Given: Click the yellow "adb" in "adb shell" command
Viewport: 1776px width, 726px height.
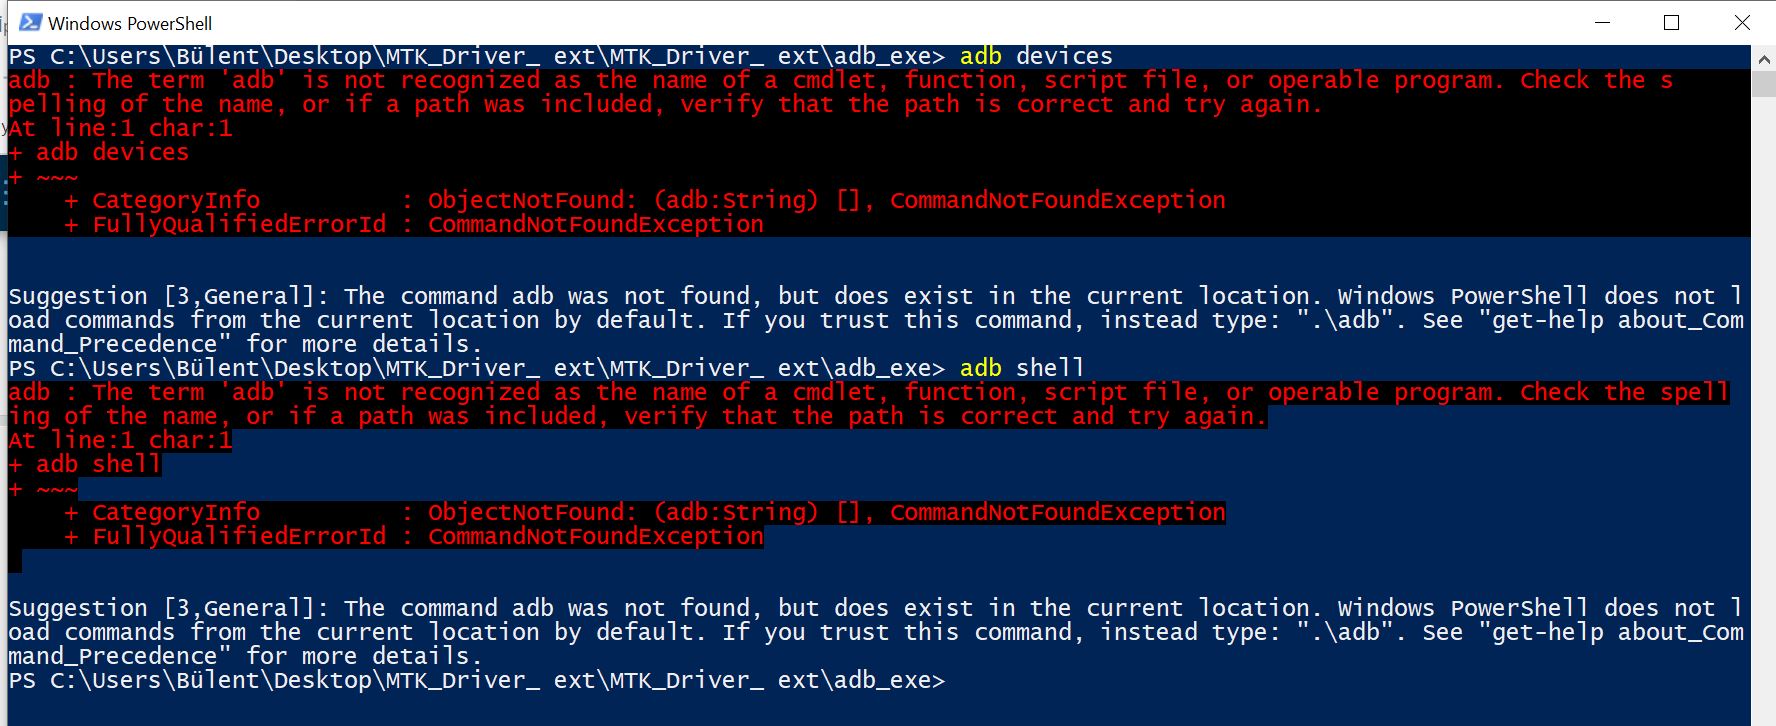Looking at the screenshot, I should tap(980, 368).
